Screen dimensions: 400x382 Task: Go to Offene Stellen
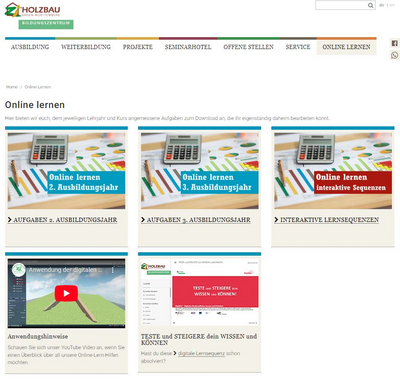point(248,47)
